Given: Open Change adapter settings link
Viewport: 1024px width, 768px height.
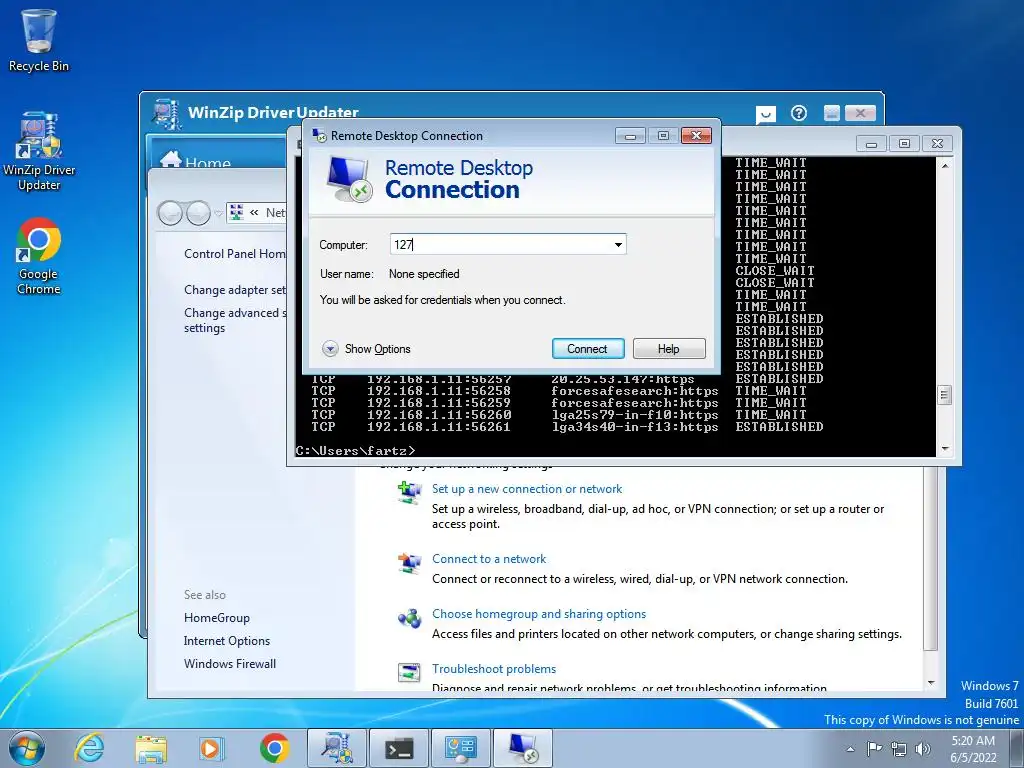Looking at the screenshot, I should coord(235,289).
